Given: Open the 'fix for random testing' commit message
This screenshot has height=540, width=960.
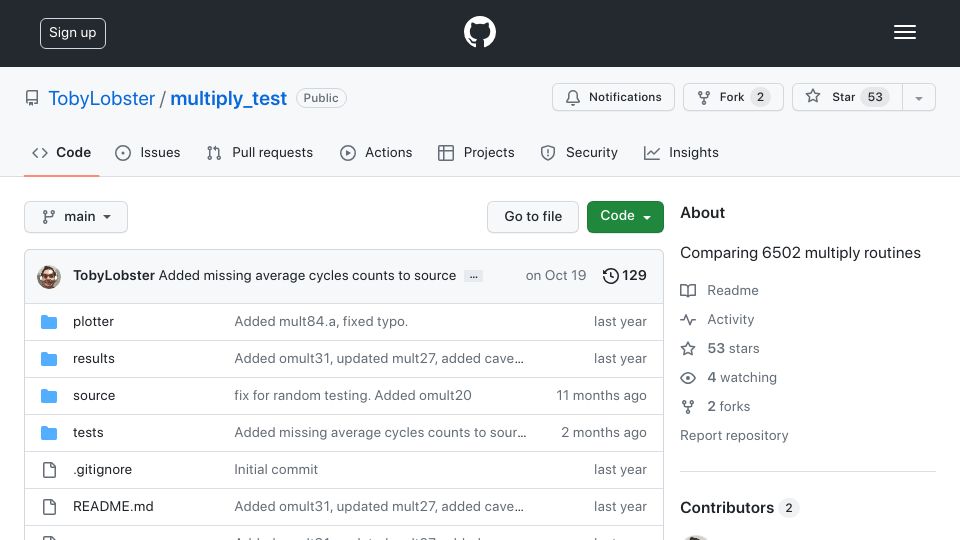Looking at the screenshot, I should tap(353, 396).
